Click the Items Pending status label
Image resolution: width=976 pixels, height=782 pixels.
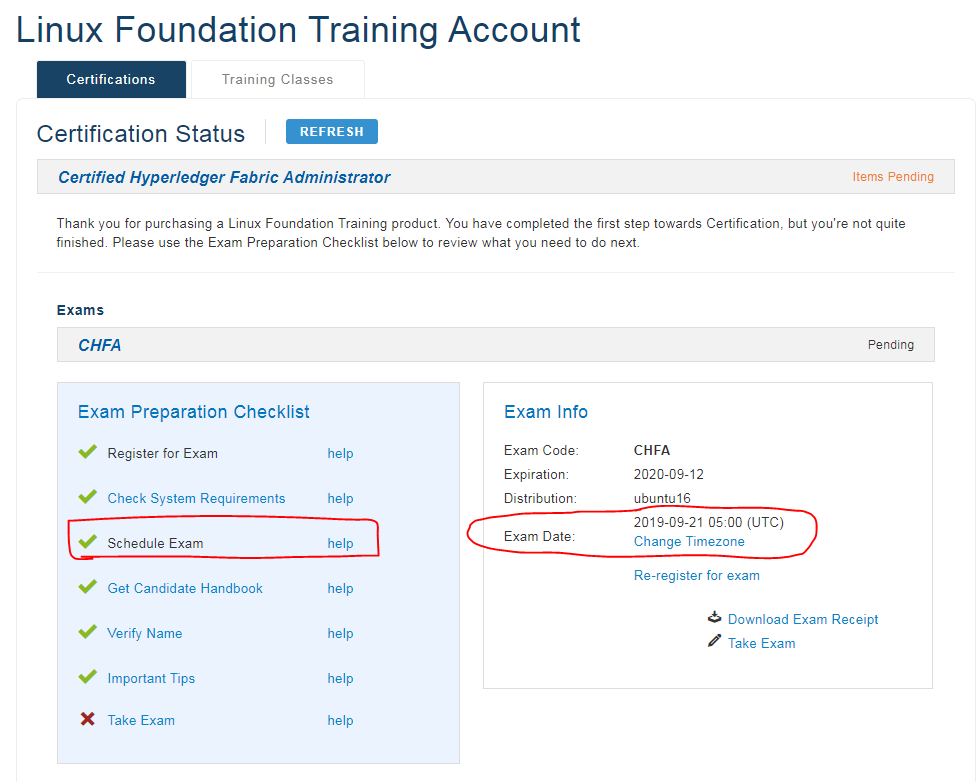(893, 177)
